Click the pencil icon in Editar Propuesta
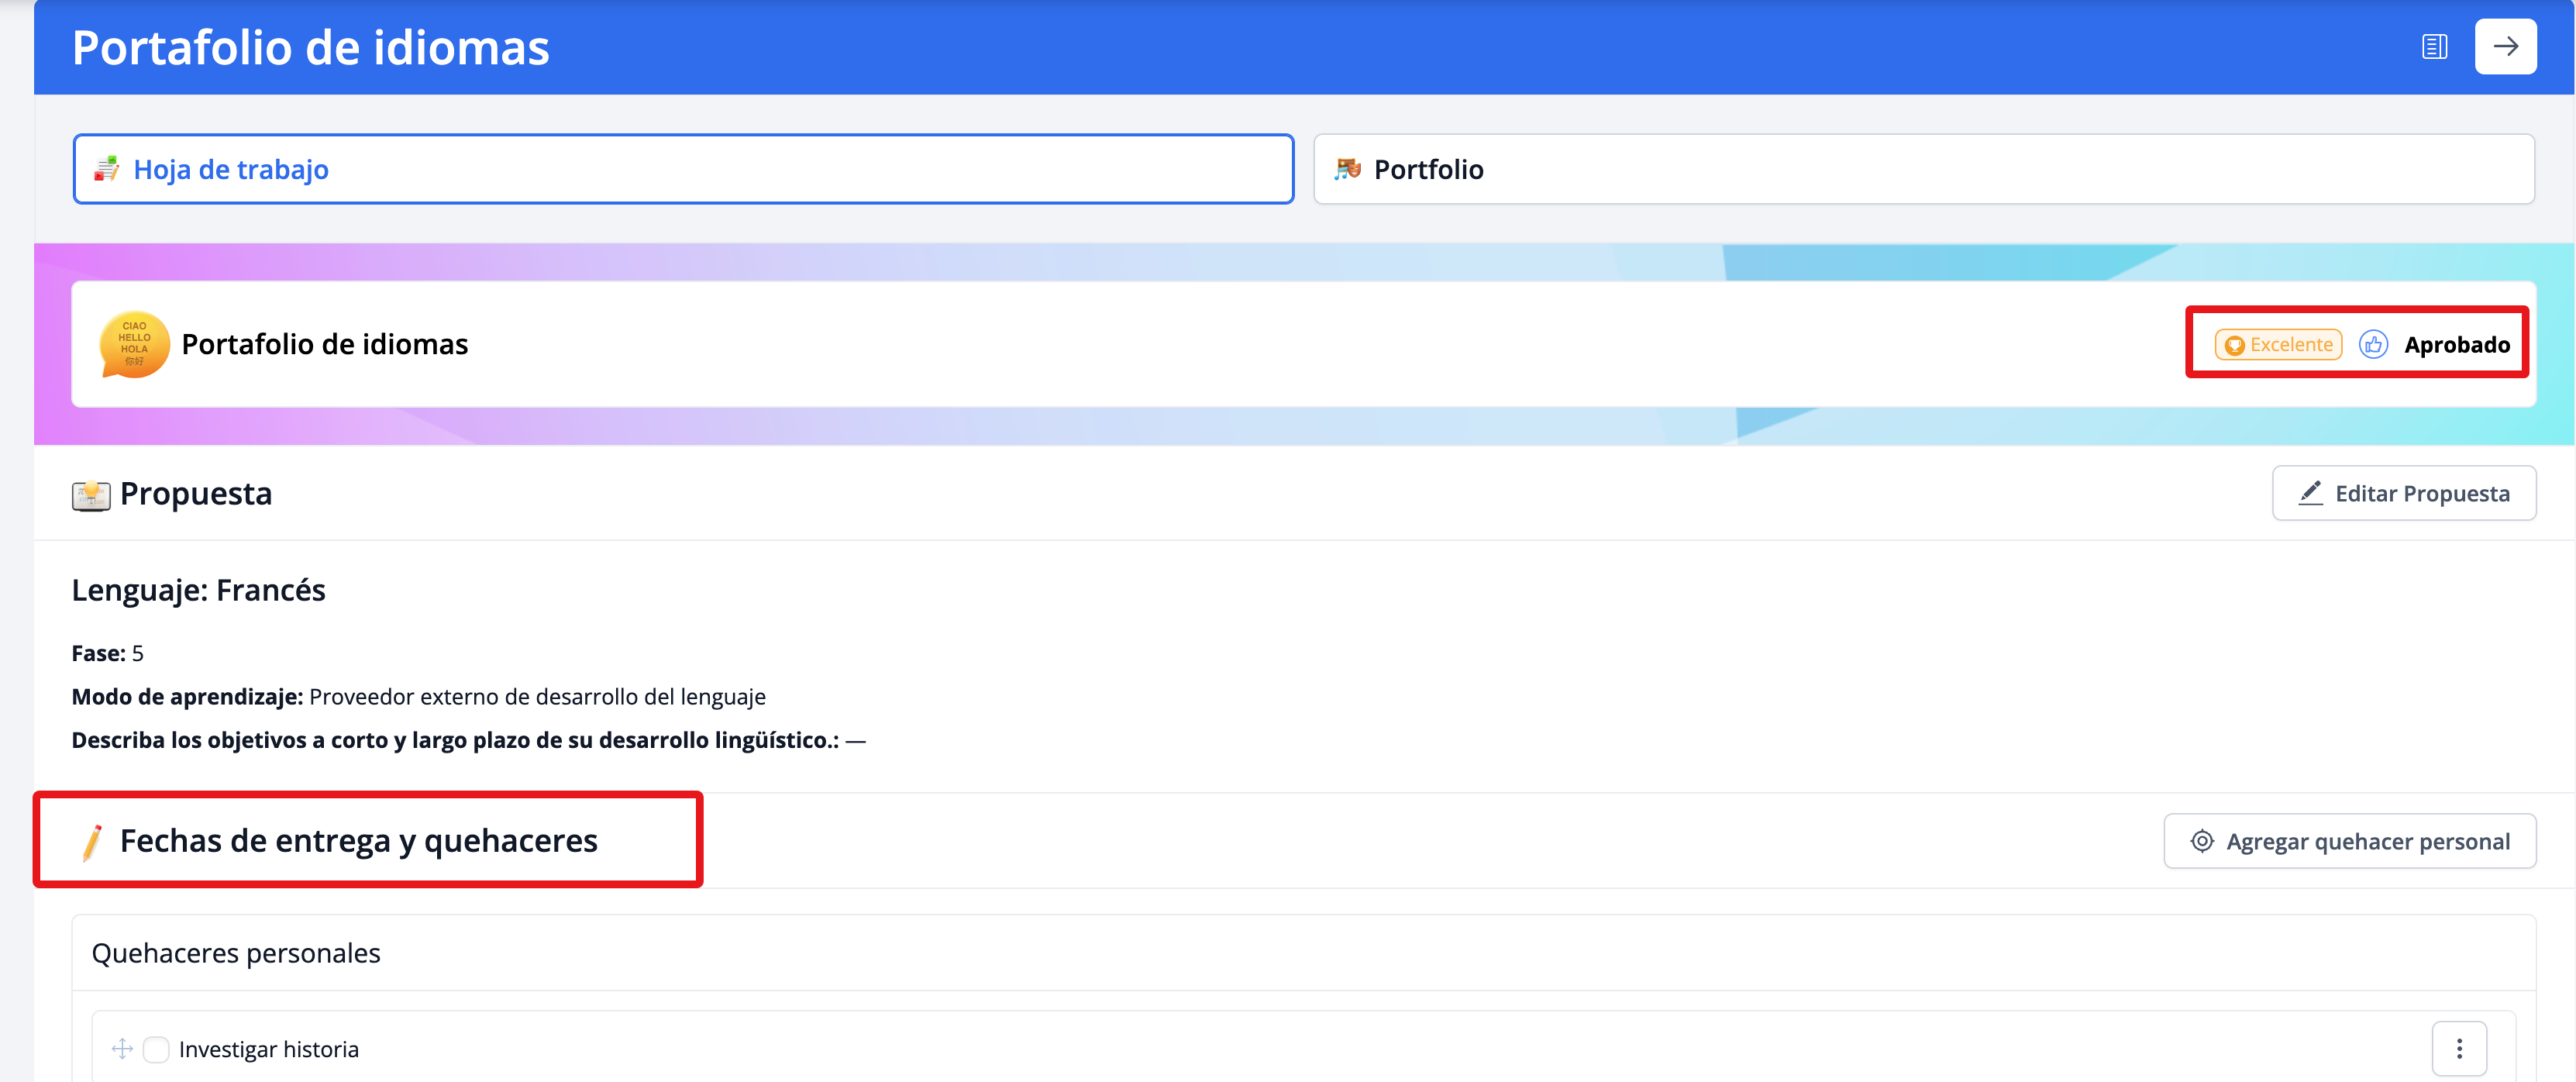 click(x=2310, y=493)
